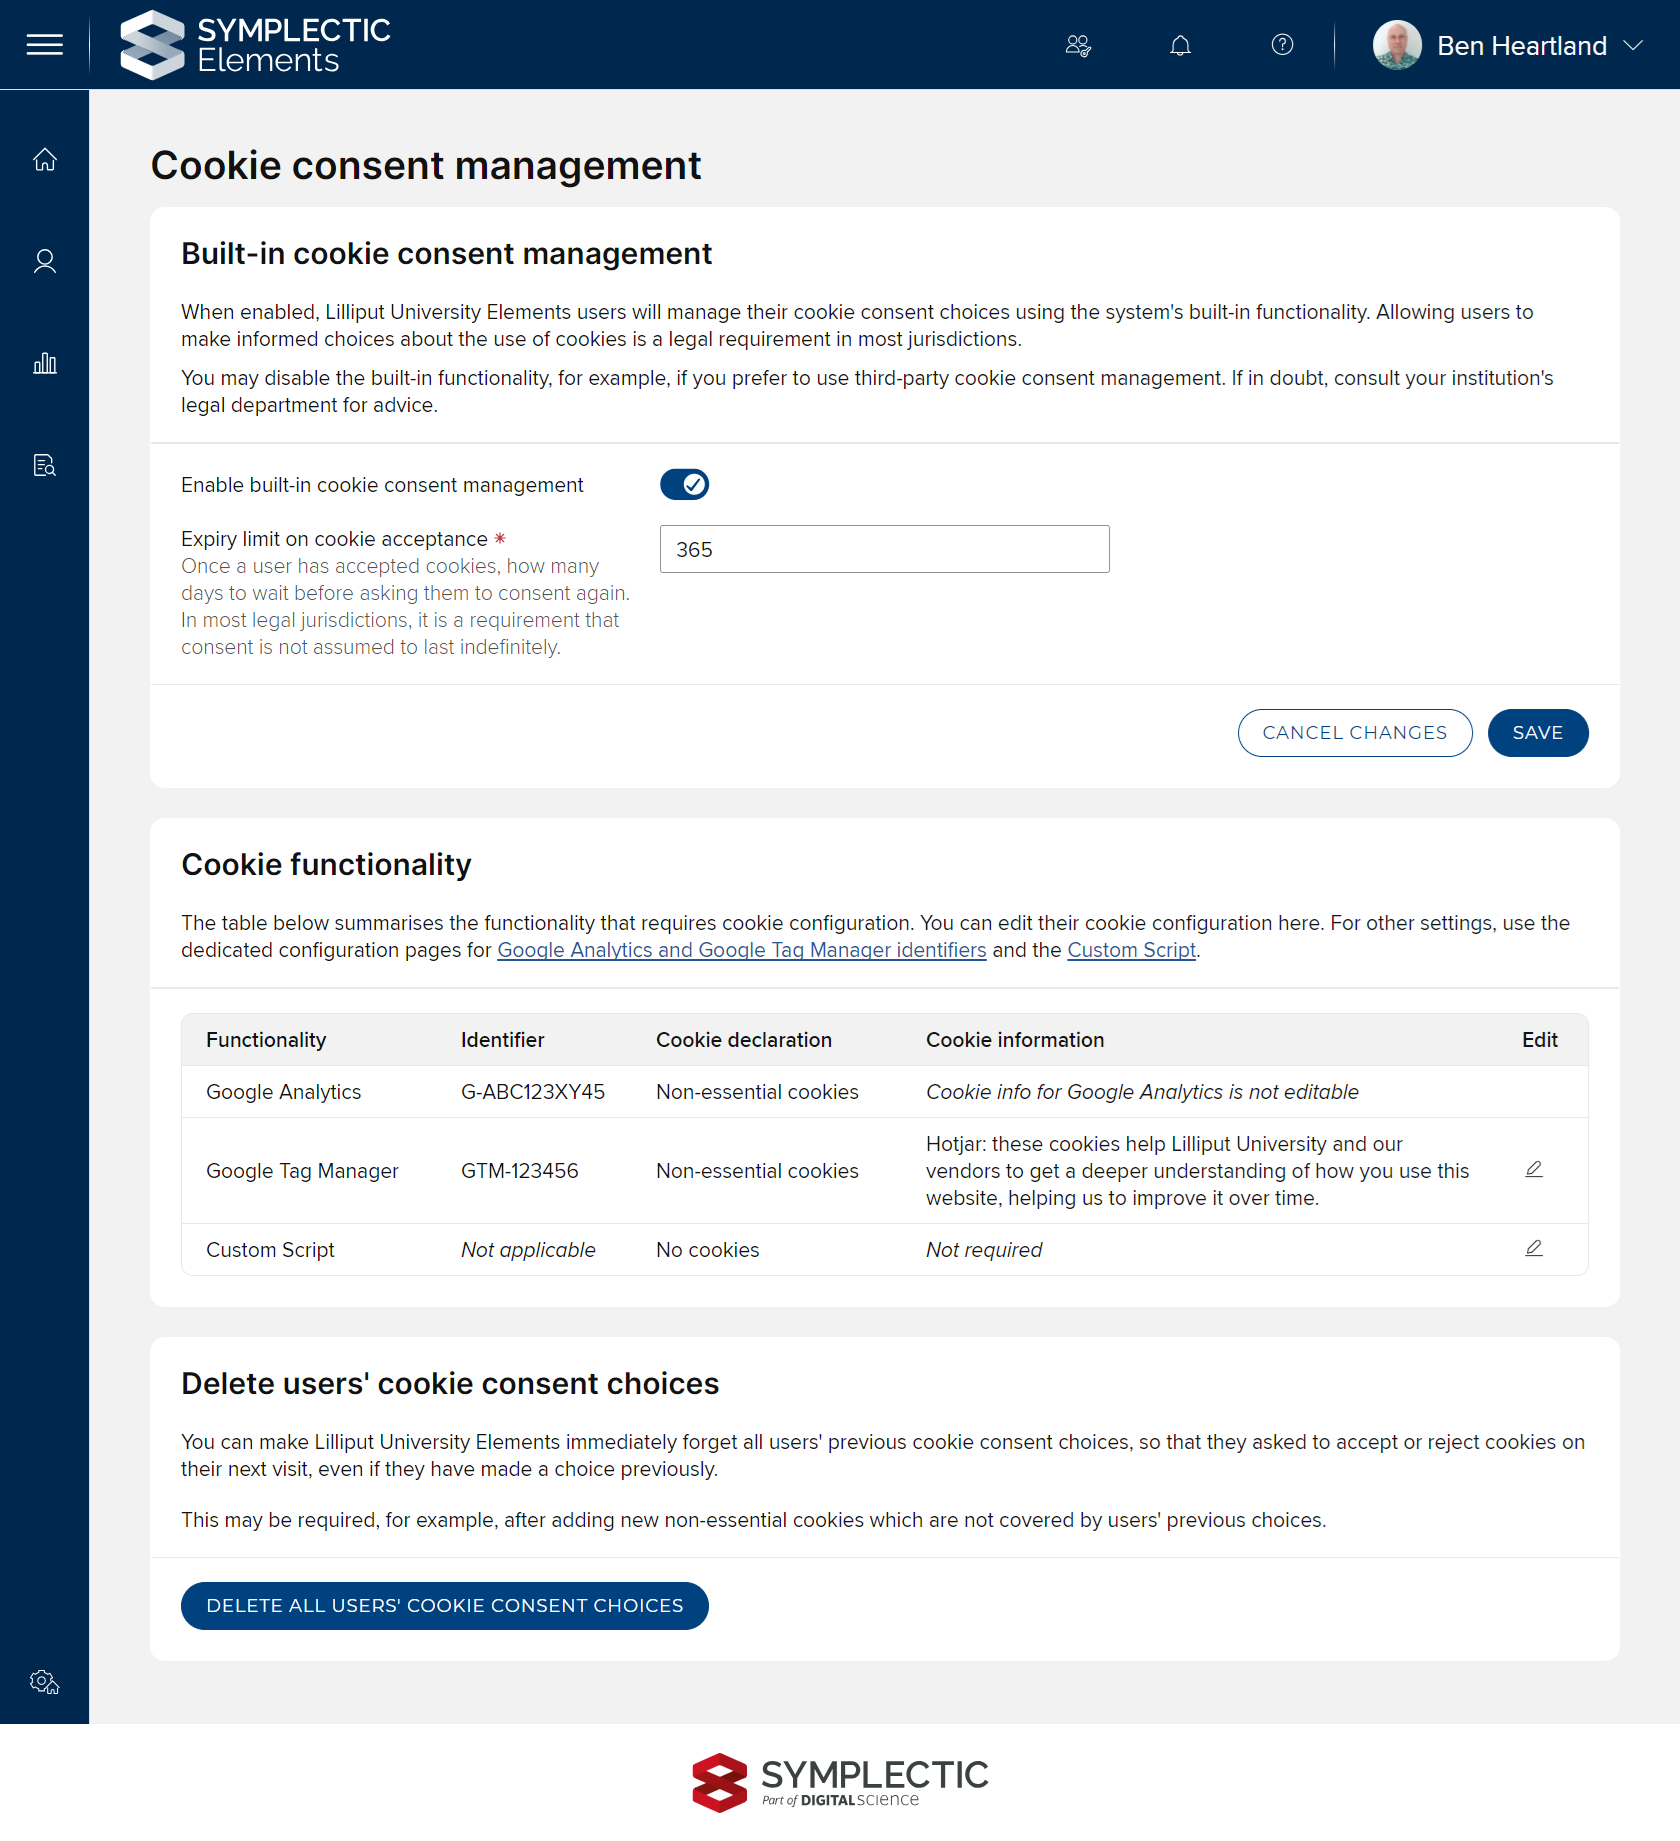This screenshot has height=1841, width=1680.
Task: Edit the Custom Script cookie configuration
Action: (x=1534, y=1249)
